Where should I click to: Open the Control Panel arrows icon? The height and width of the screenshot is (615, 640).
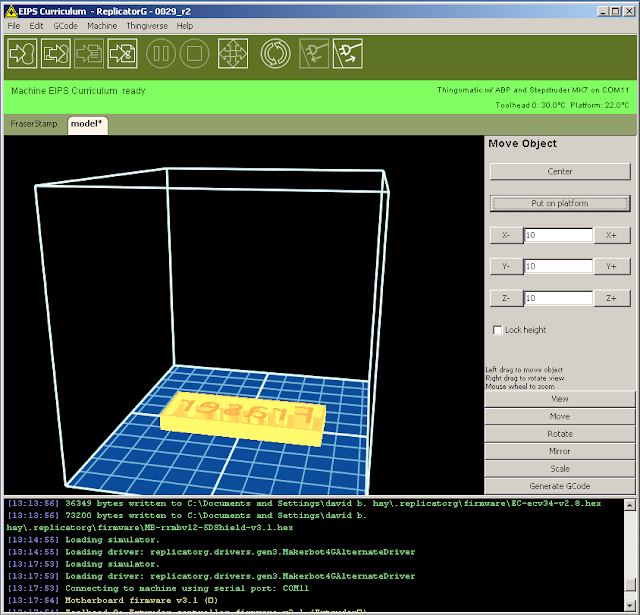pos(233,53)
